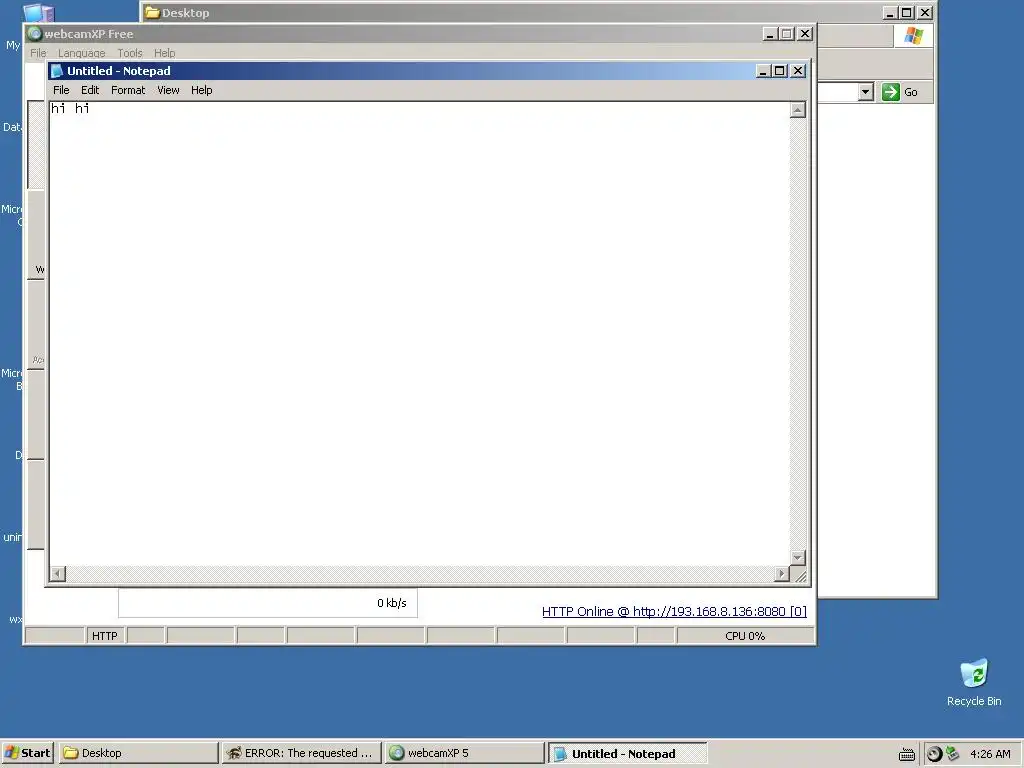The width and height of the screenshot is (1024, 768).
Task: Click the CPU 0% status entry
Action: pos(745,635)
